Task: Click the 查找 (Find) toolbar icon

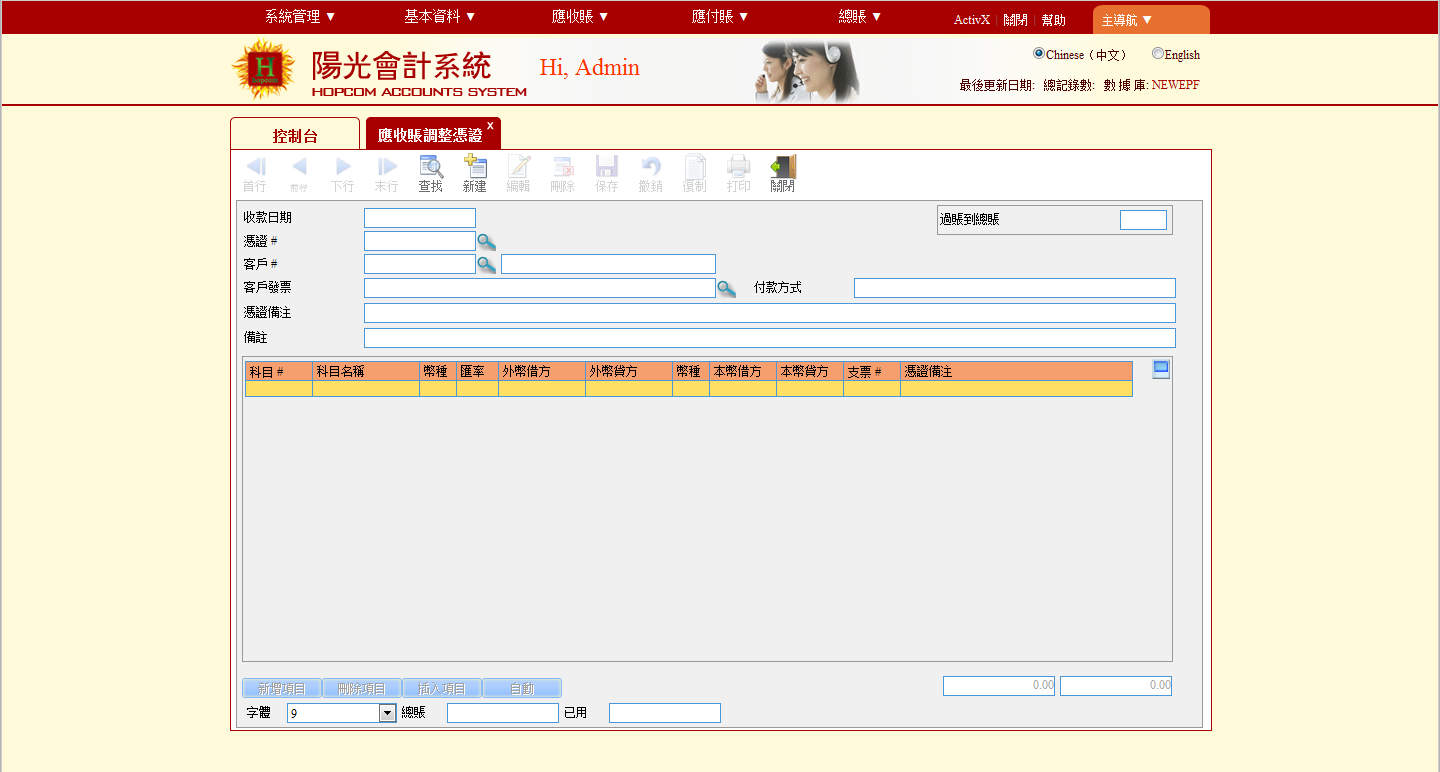Action: (x=431, y=168)
